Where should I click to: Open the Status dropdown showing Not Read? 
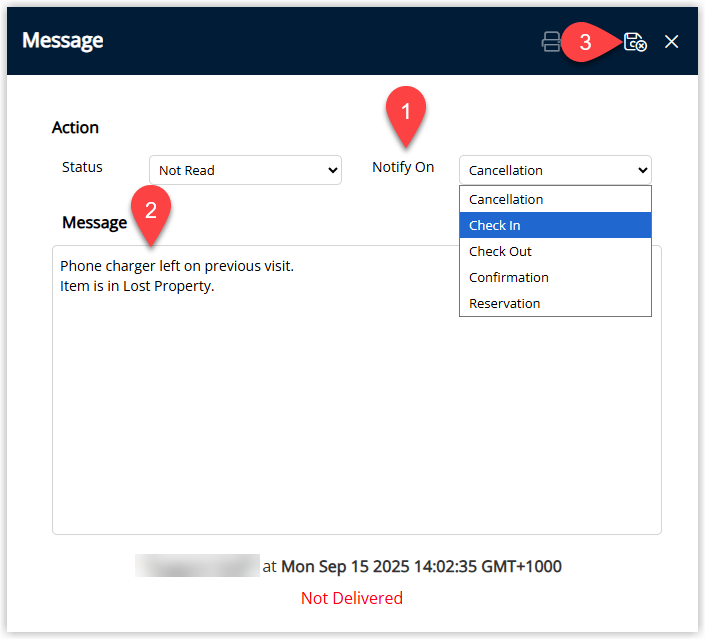click(x=245, y=170)
